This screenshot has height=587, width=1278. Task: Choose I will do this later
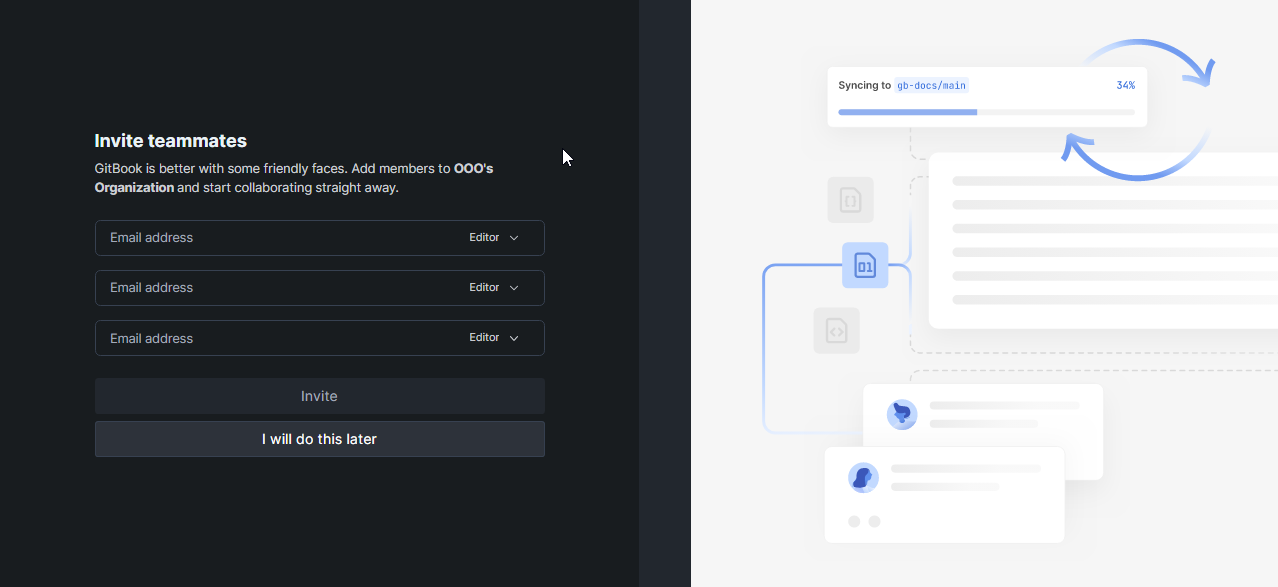pyautogui.click(x=319, y=439)
